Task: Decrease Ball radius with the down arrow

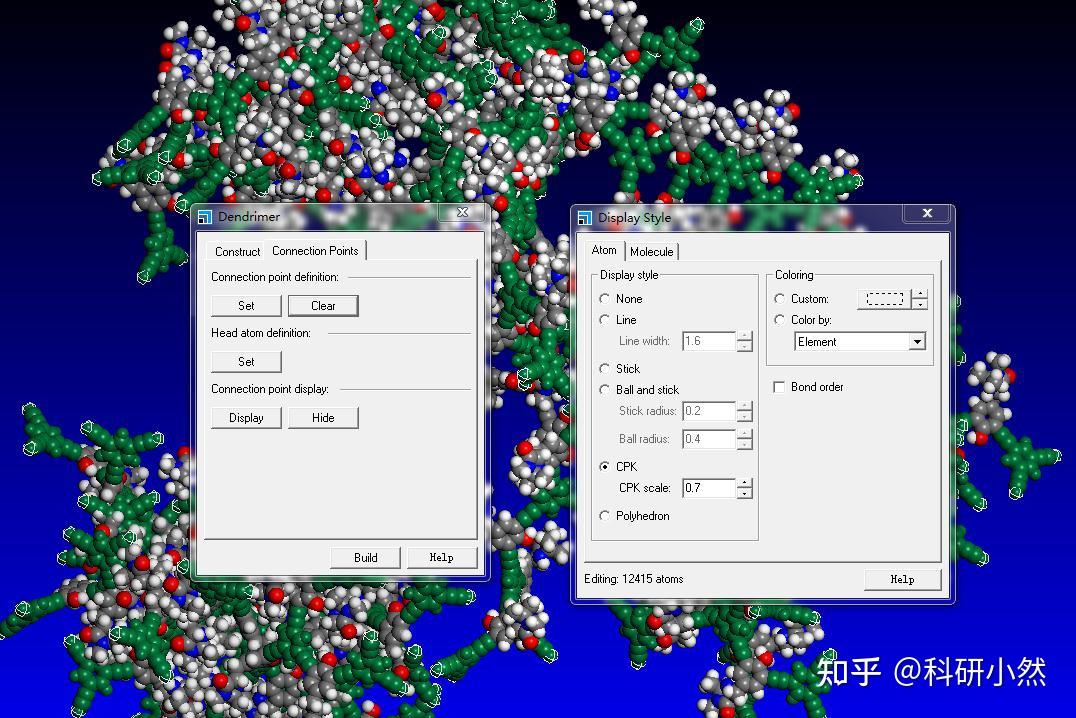Action: click(744, 443)
